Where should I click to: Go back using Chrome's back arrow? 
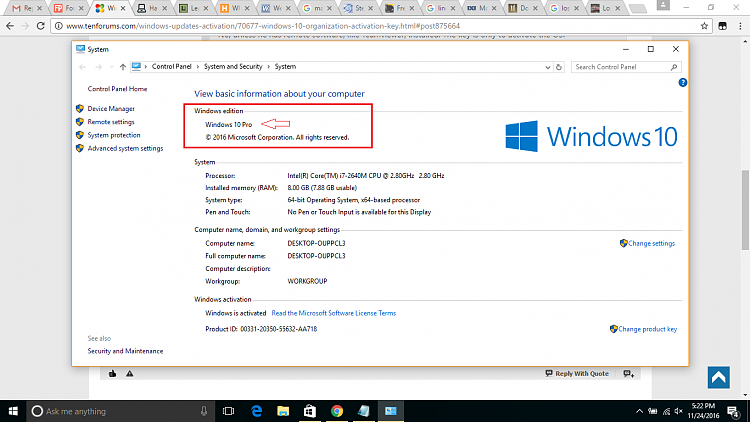coord(10,26)
